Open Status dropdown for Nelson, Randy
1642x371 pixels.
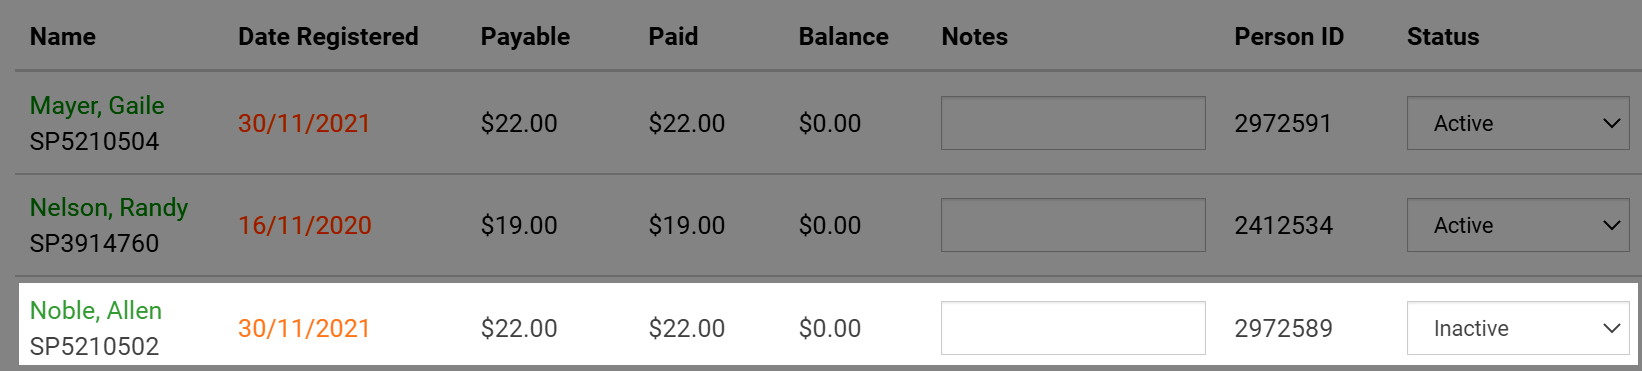coord(1518,225)
